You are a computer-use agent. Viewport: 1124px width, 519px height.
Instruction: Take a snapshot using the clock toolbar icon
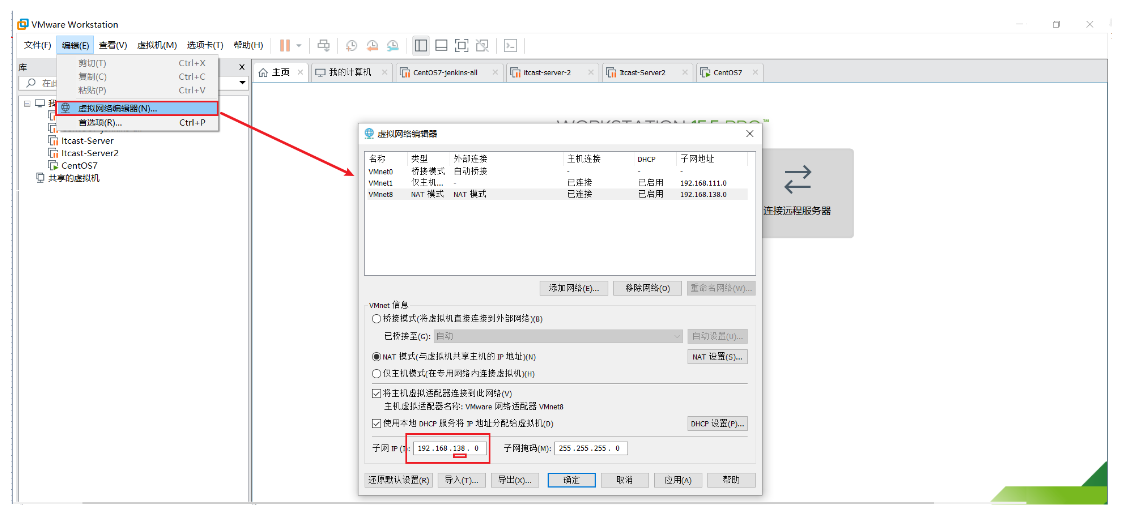[351, 45]
